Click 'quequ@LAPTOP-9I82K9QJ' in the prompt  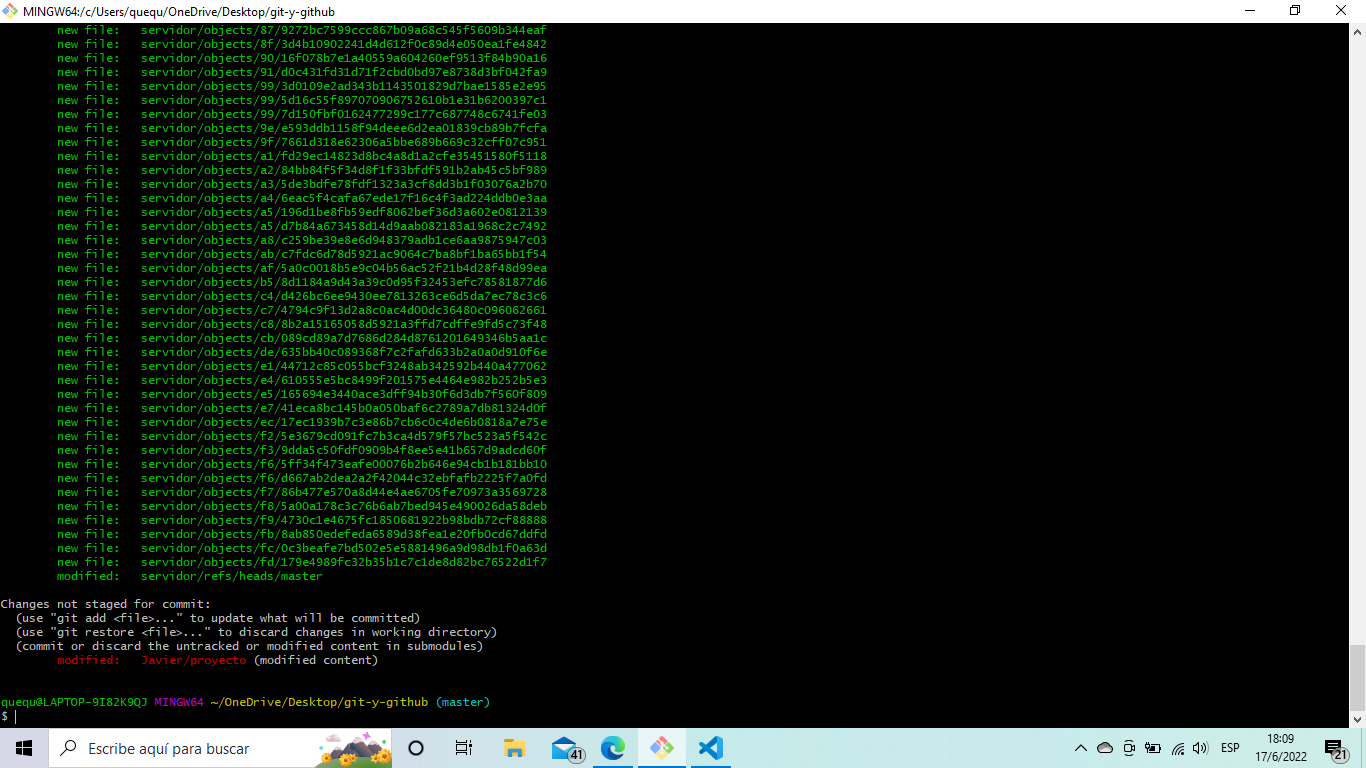click(x=74, y=702)
